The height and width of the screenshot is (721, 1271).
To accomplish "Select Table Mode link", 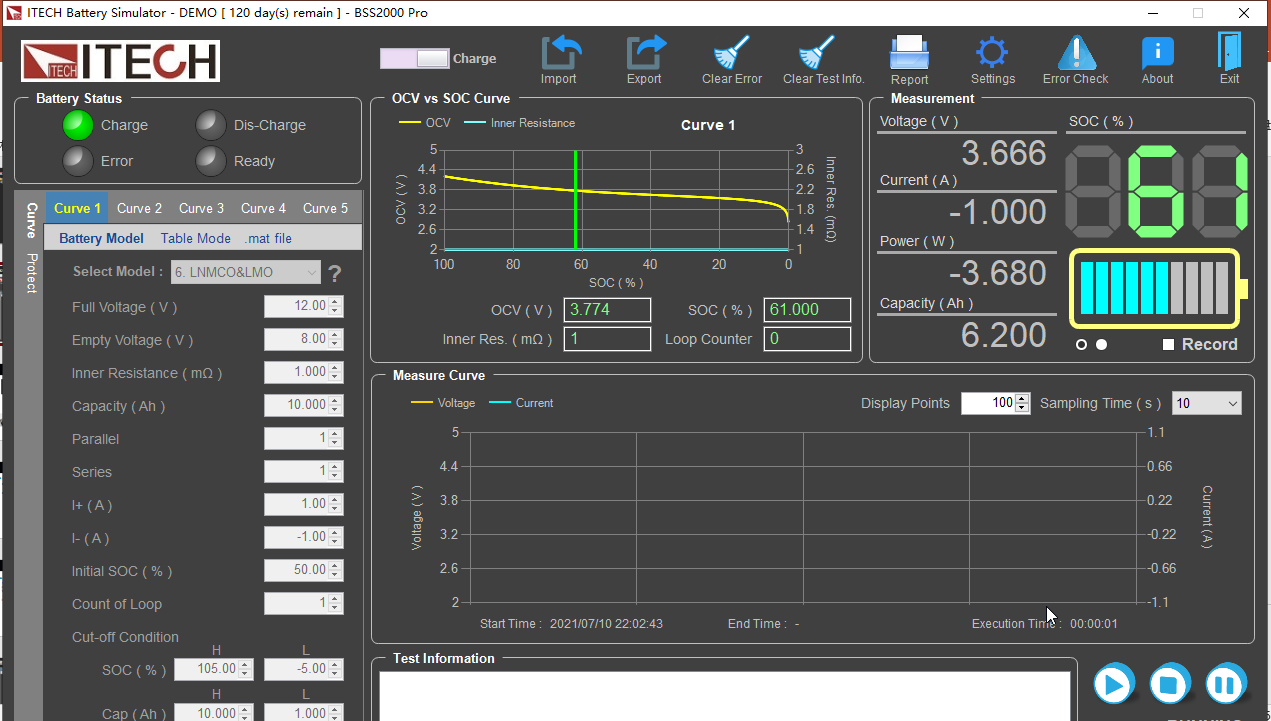I will pos(195,238).
